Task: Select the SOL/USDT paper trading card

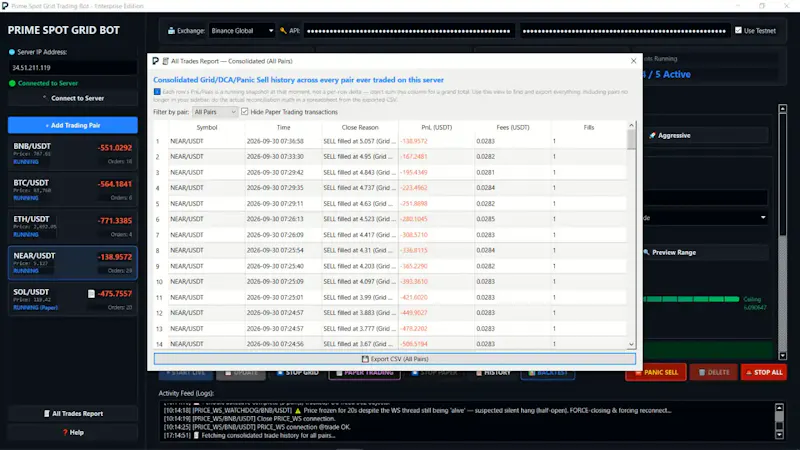Action: point(72,299)
